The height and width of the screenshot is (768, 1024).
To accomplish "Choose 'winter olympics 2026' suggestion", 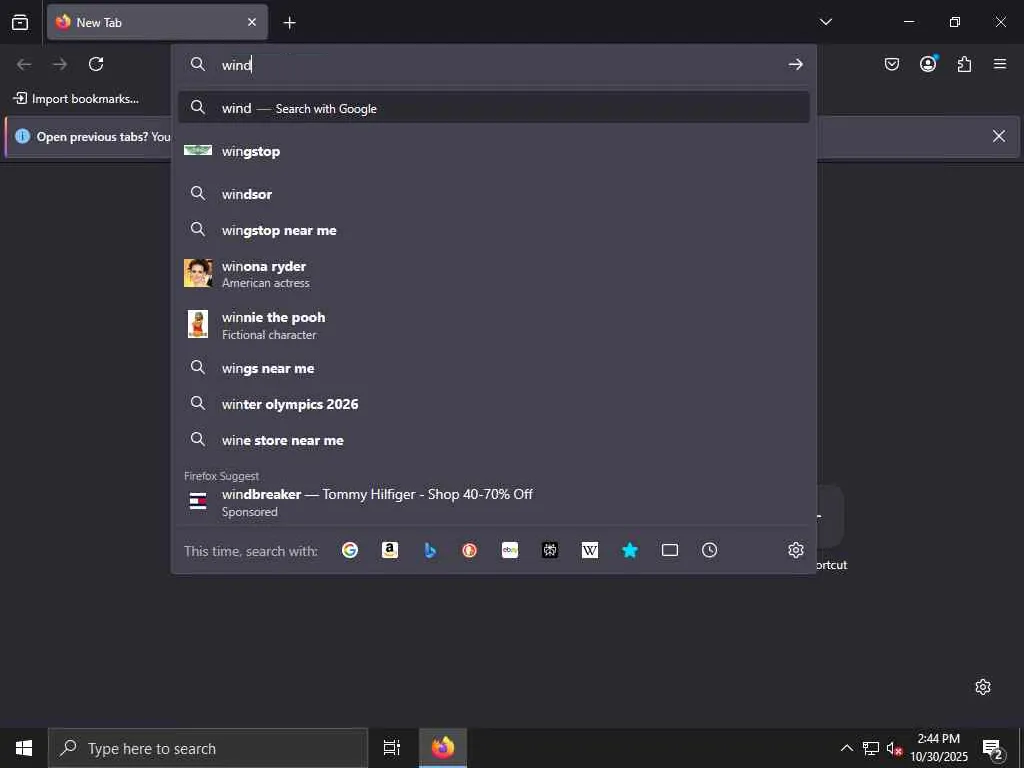I will point(494,404).
